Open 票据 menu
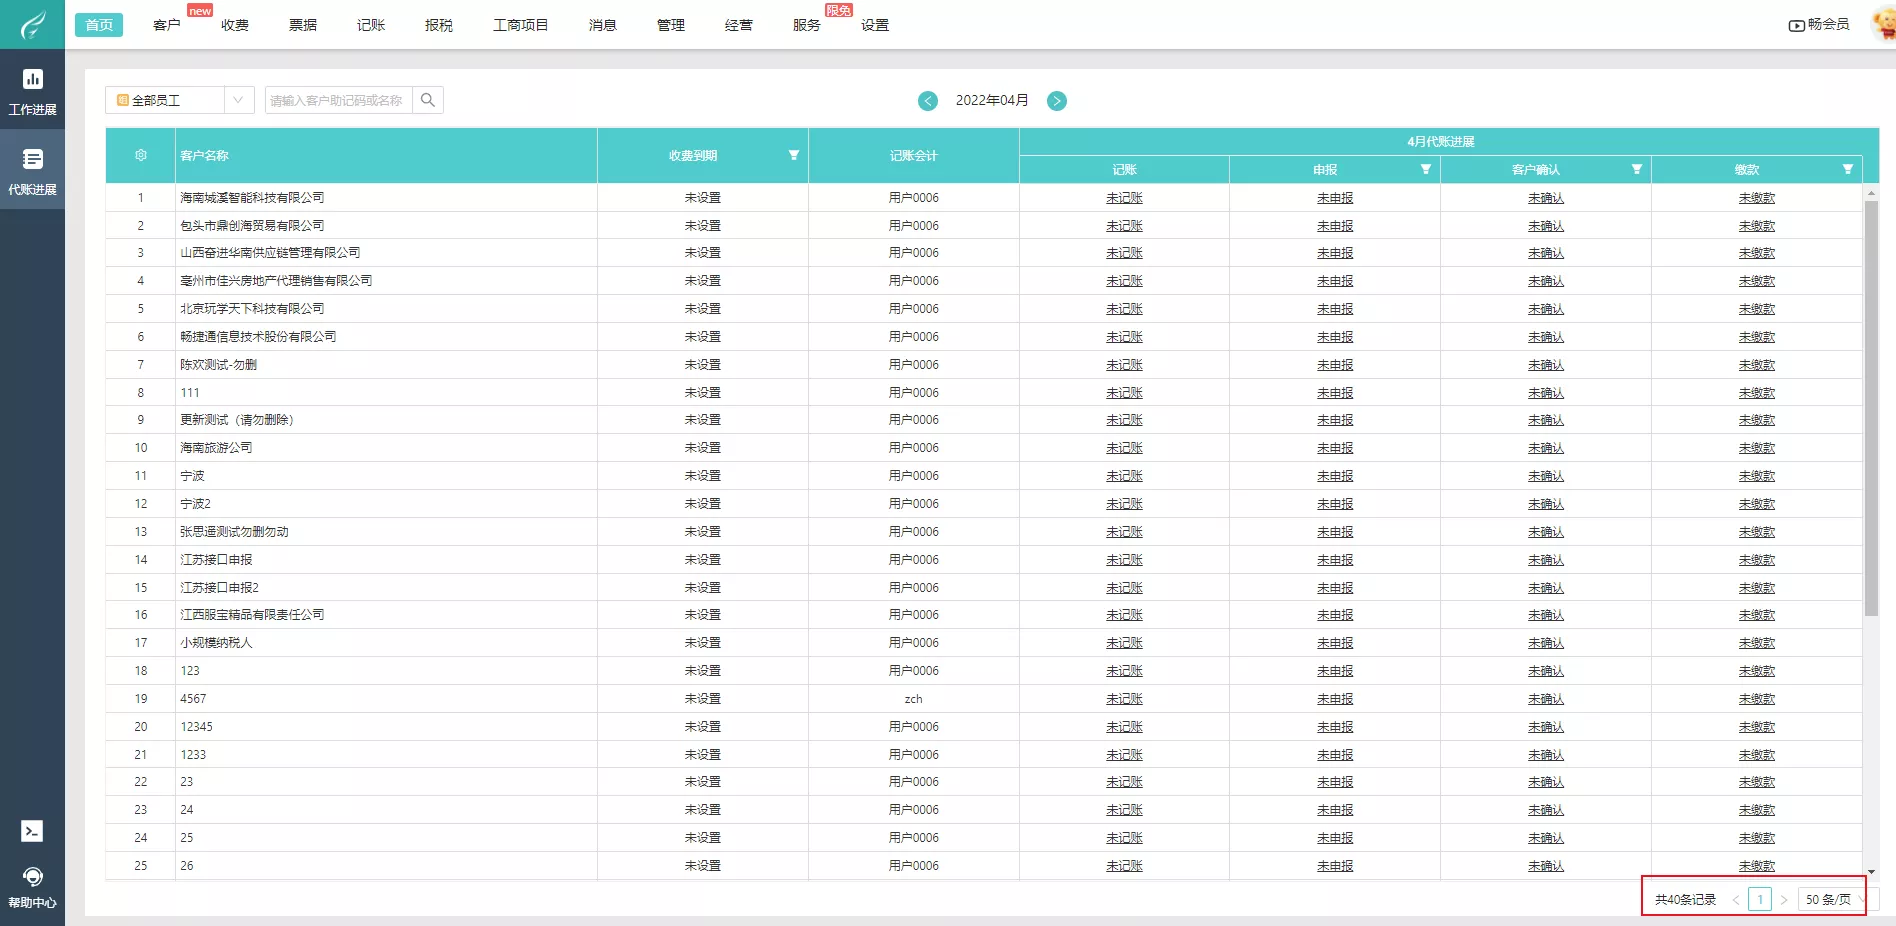This screenshot has width=1896, height=926. [303, 25]
